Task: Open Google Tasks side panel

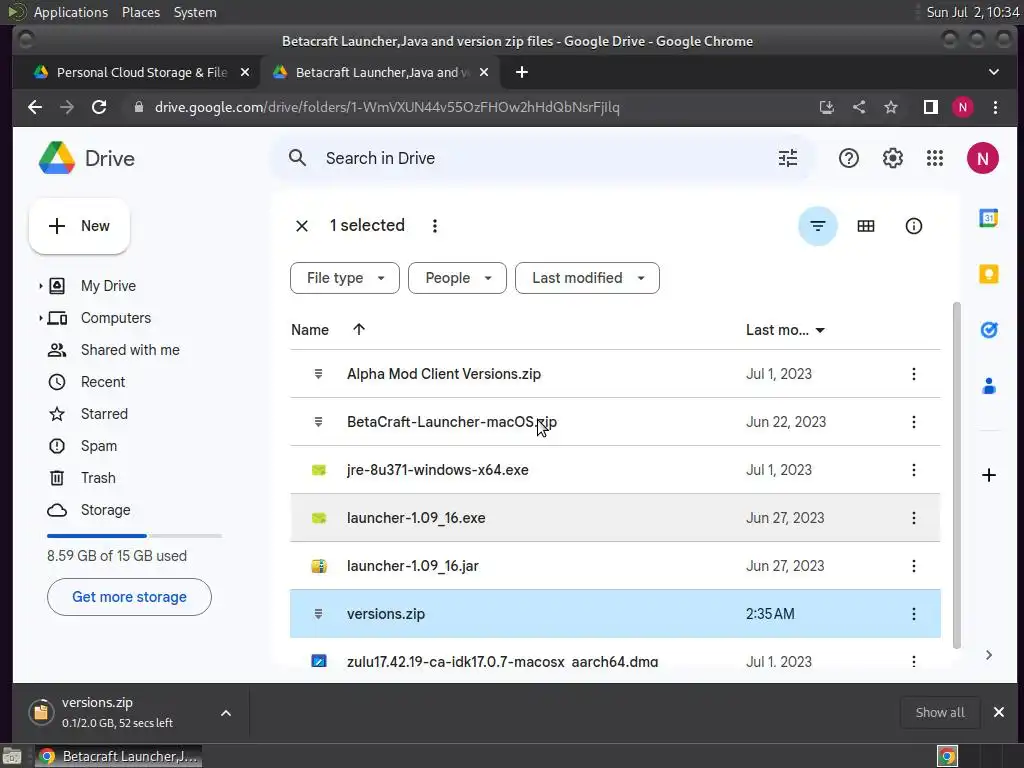Action: pyautogui.click(x=988, y=330)
